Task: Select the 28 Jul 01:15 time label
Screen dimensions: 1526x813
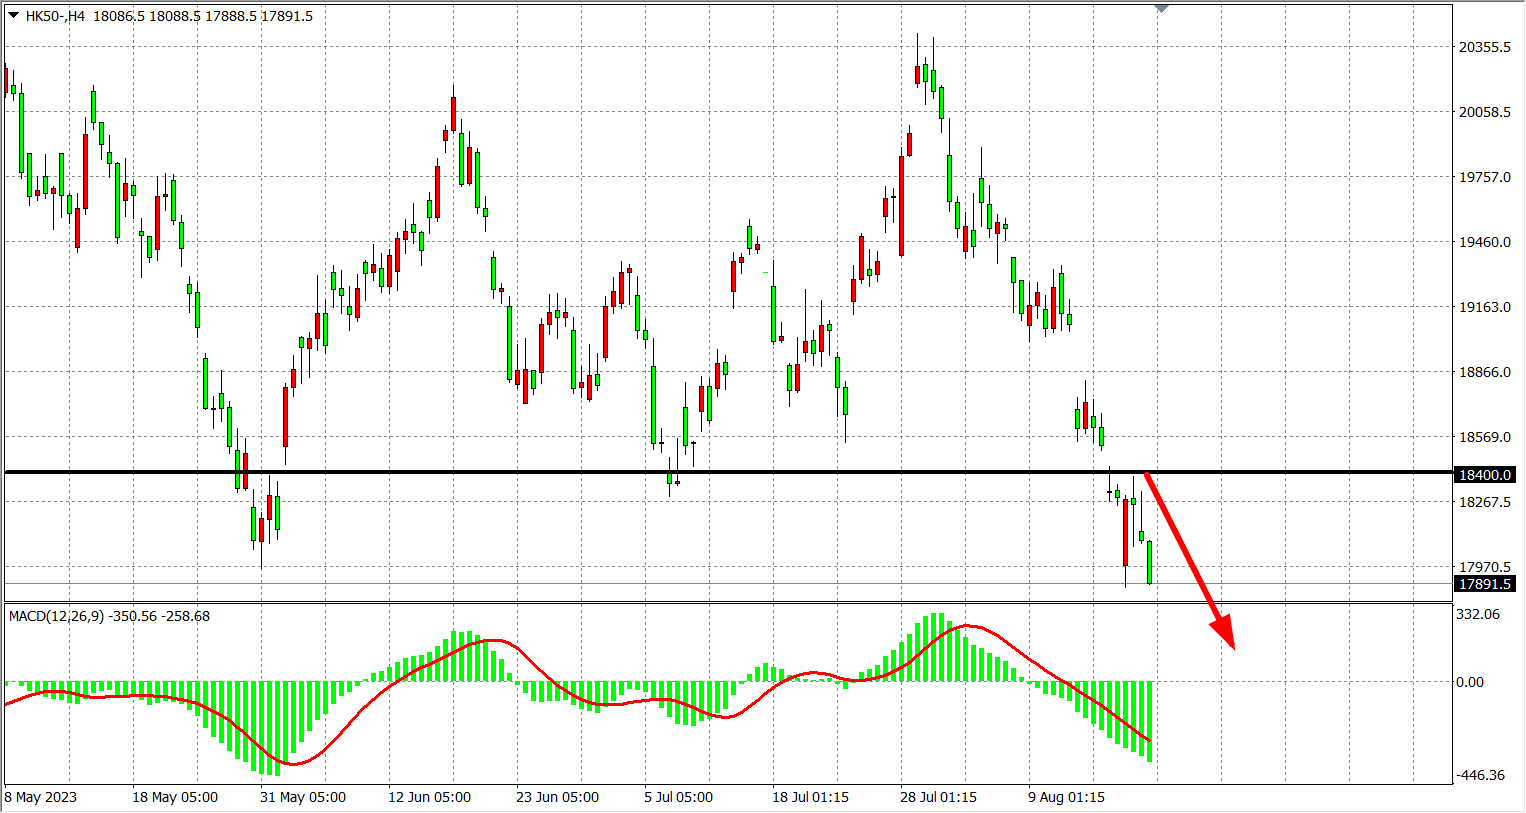Action: coord(938,797)
